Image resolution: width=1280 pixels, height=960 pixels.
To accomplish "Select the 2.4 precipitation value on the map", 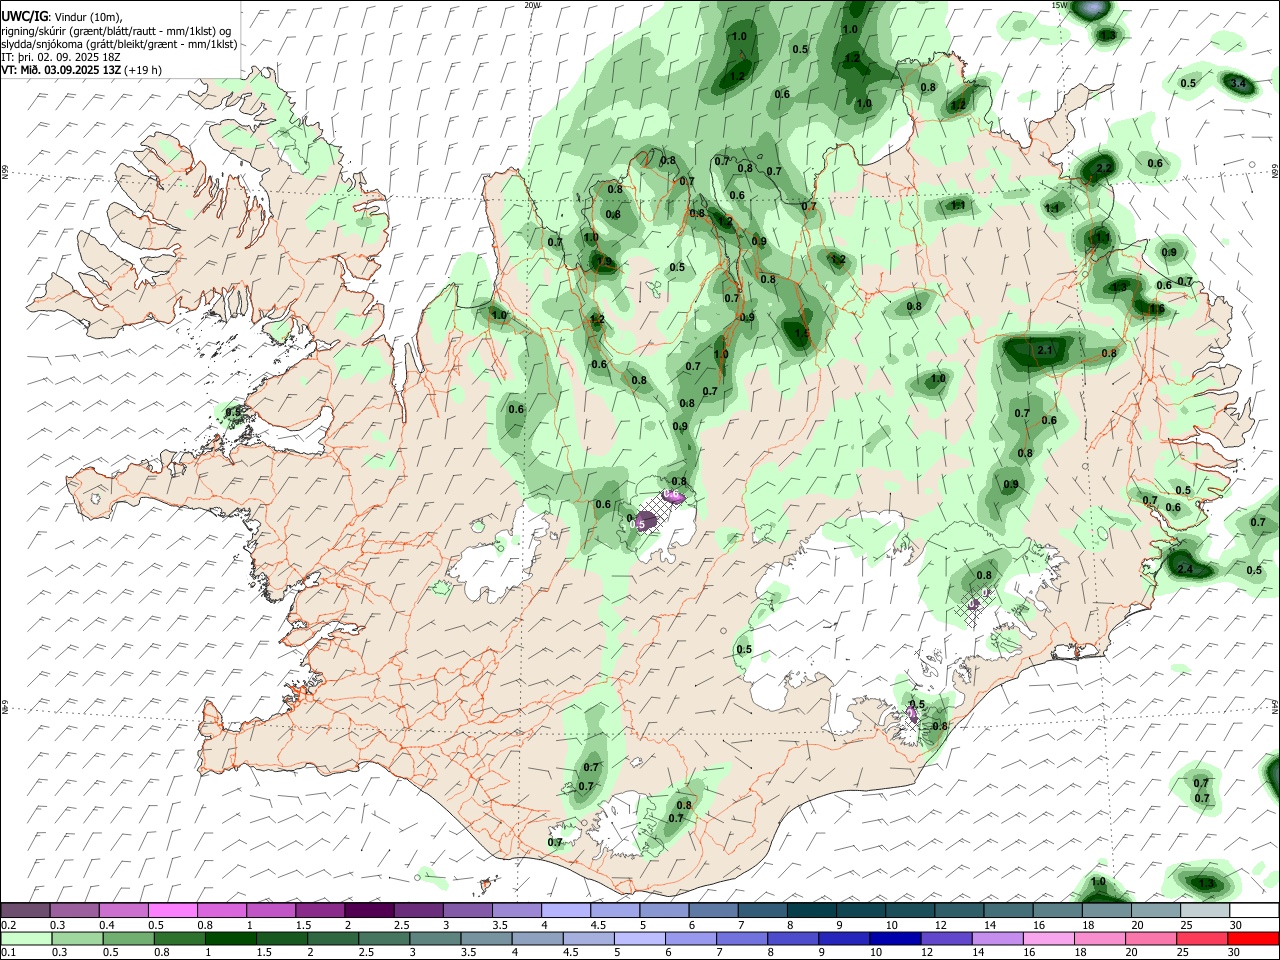I will pos(1186,569).
